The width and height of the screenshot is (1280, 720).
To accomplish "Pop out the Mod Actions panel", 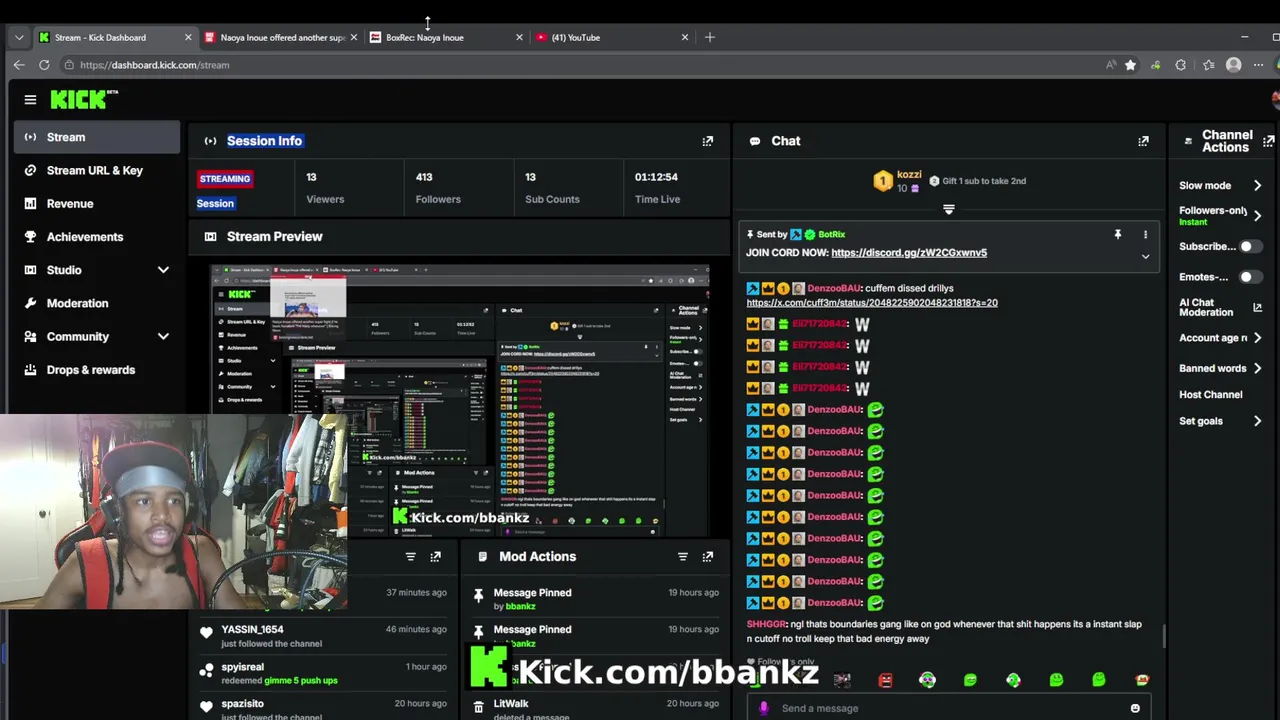I will pos(707,557).
